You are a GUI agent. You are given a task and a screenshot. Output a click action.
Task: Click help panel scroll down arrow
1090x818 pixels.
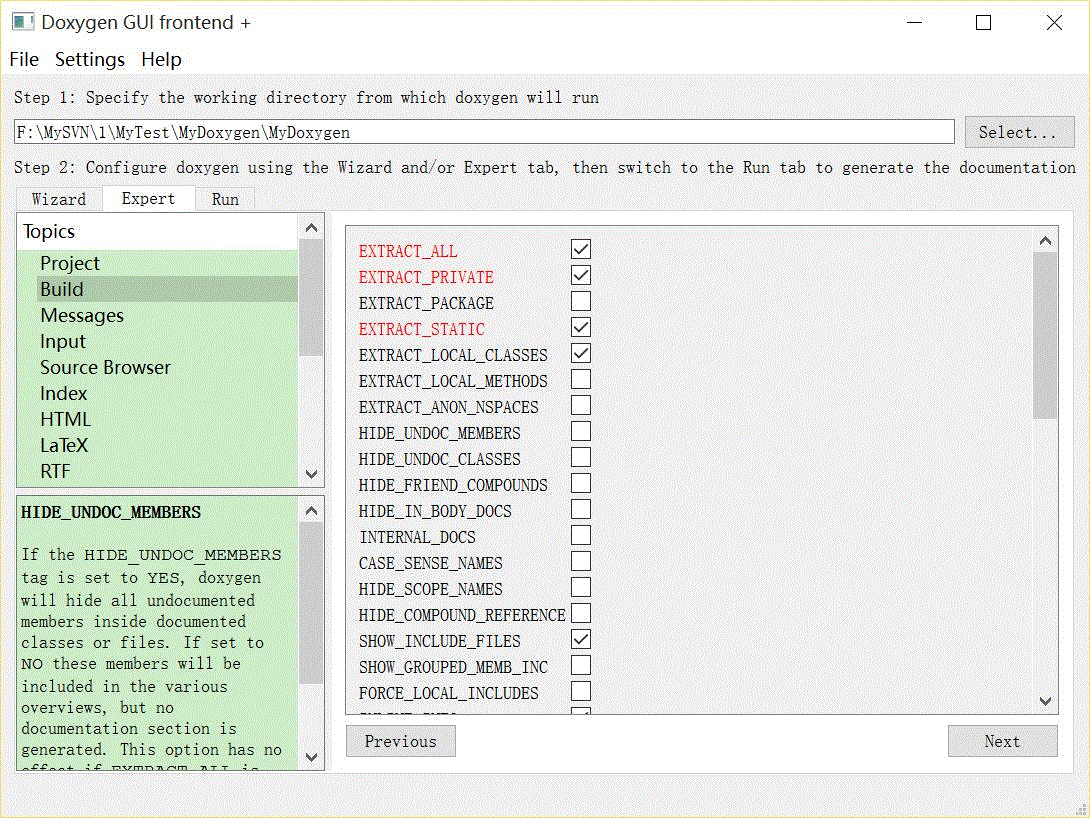click(x=311, y=757)
